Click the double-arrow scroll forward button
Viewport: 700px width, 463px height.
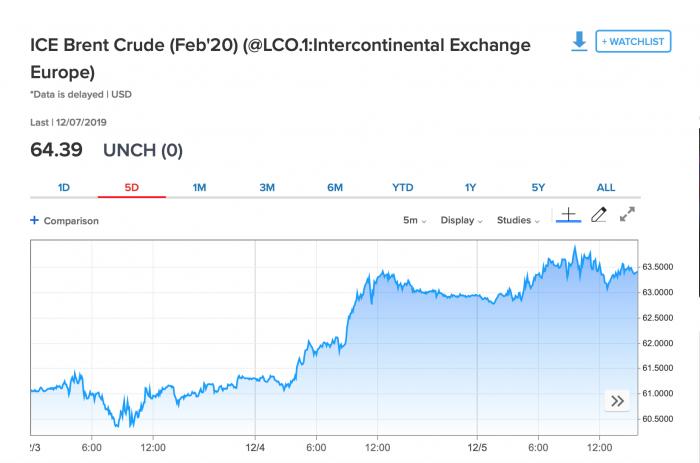pyautogui.click(x=617, y=401)
